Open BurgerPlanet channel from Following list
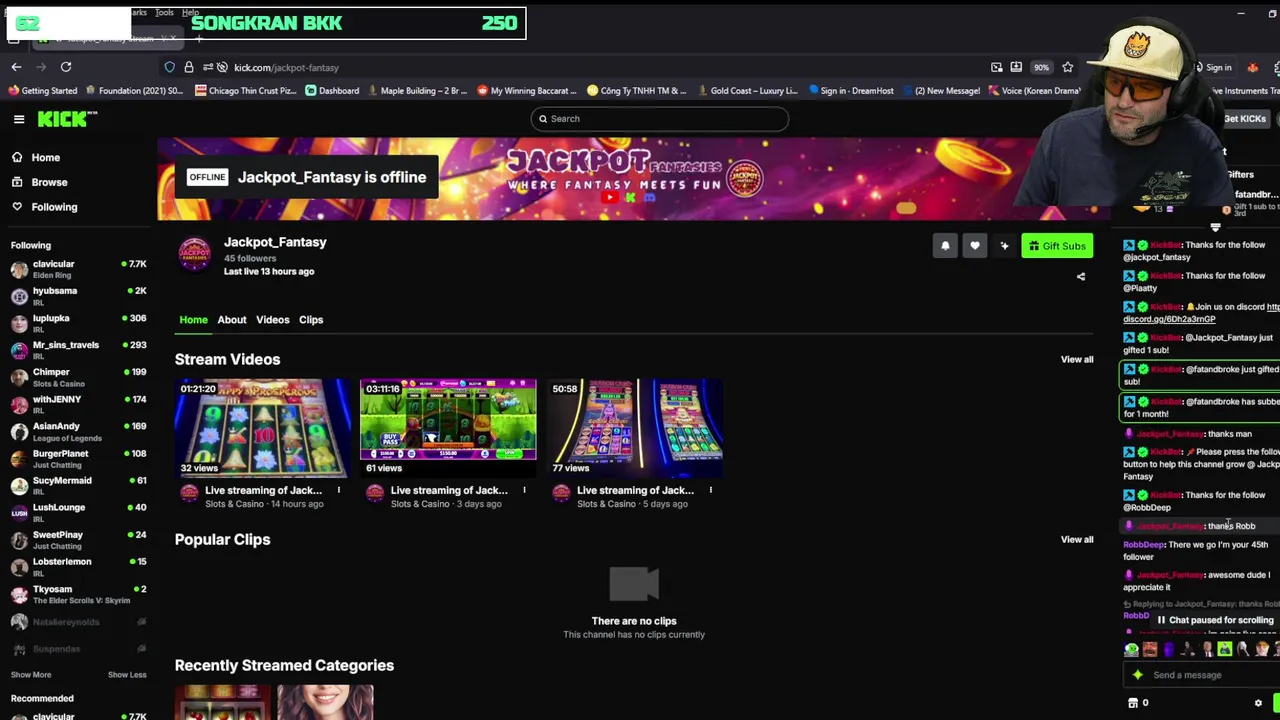The height and width of the screenshot is (720, 1280). point(77,459)
